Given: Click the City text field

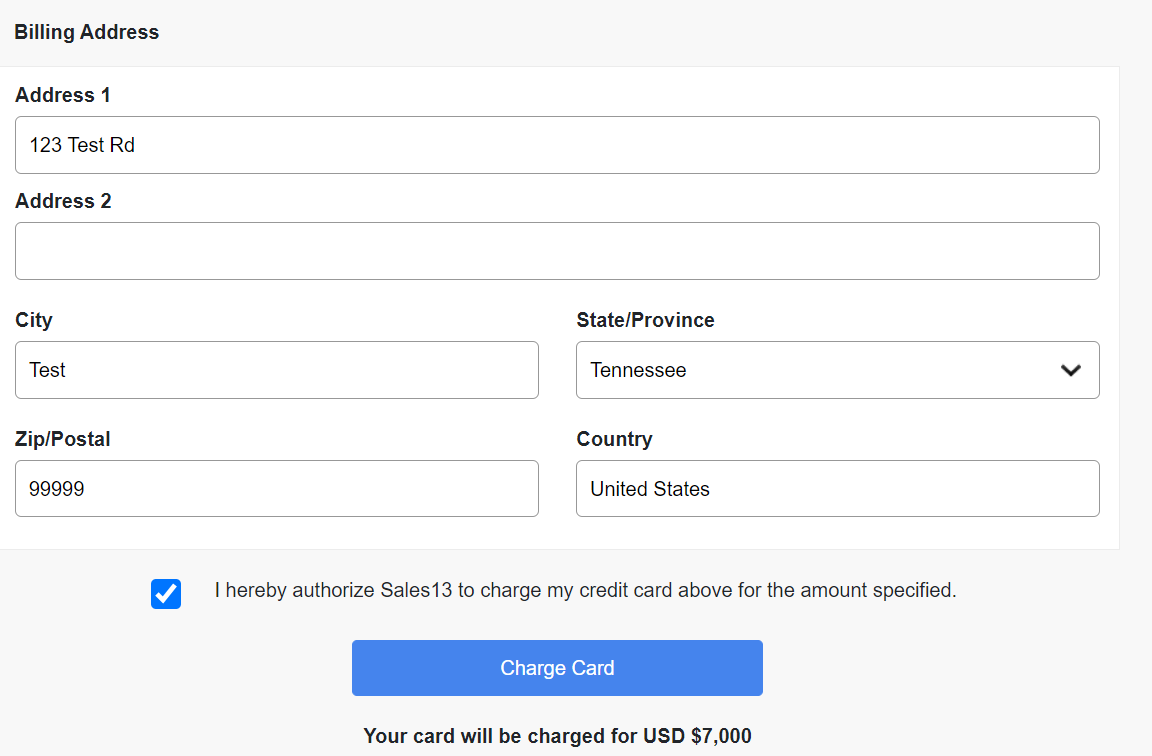Looking at the screenshot, I should [x=277, y=370].
